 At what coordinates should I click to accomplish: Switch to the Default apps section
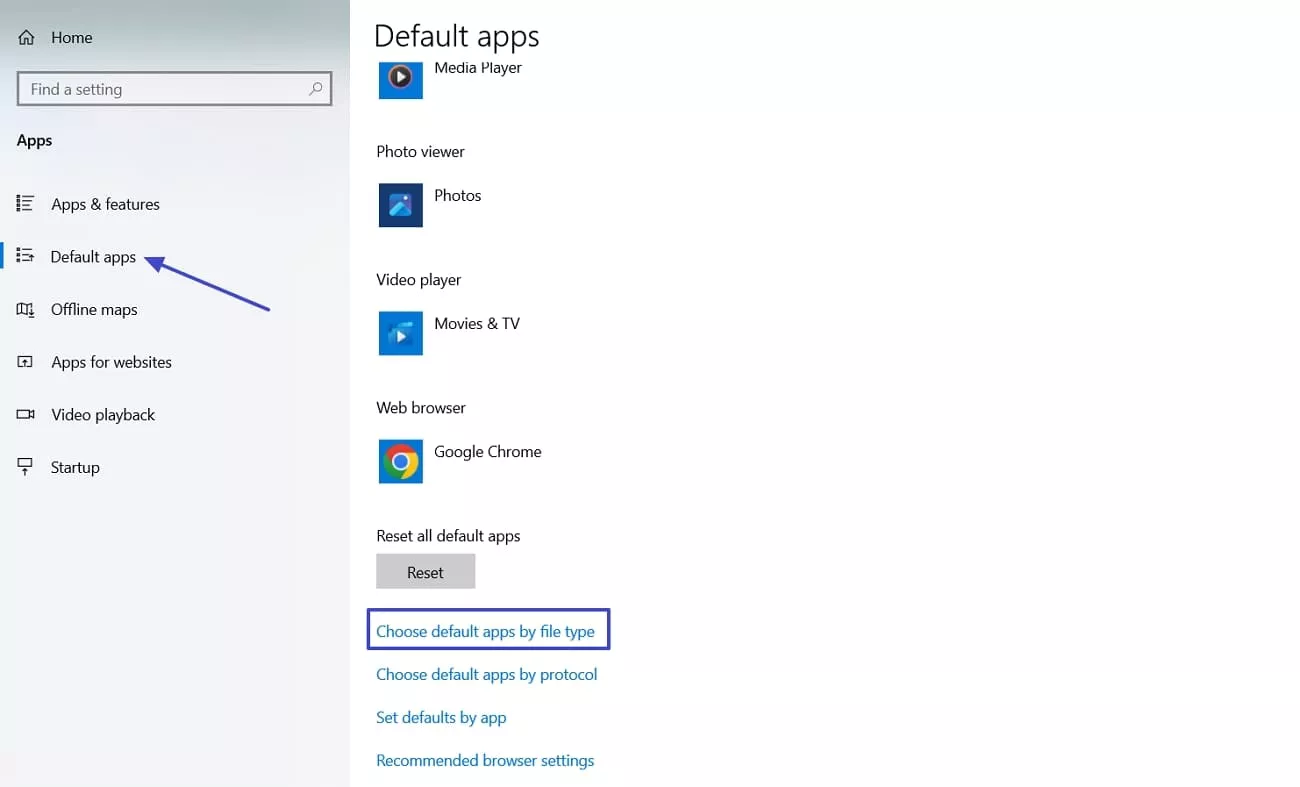(x=94, y=256)
